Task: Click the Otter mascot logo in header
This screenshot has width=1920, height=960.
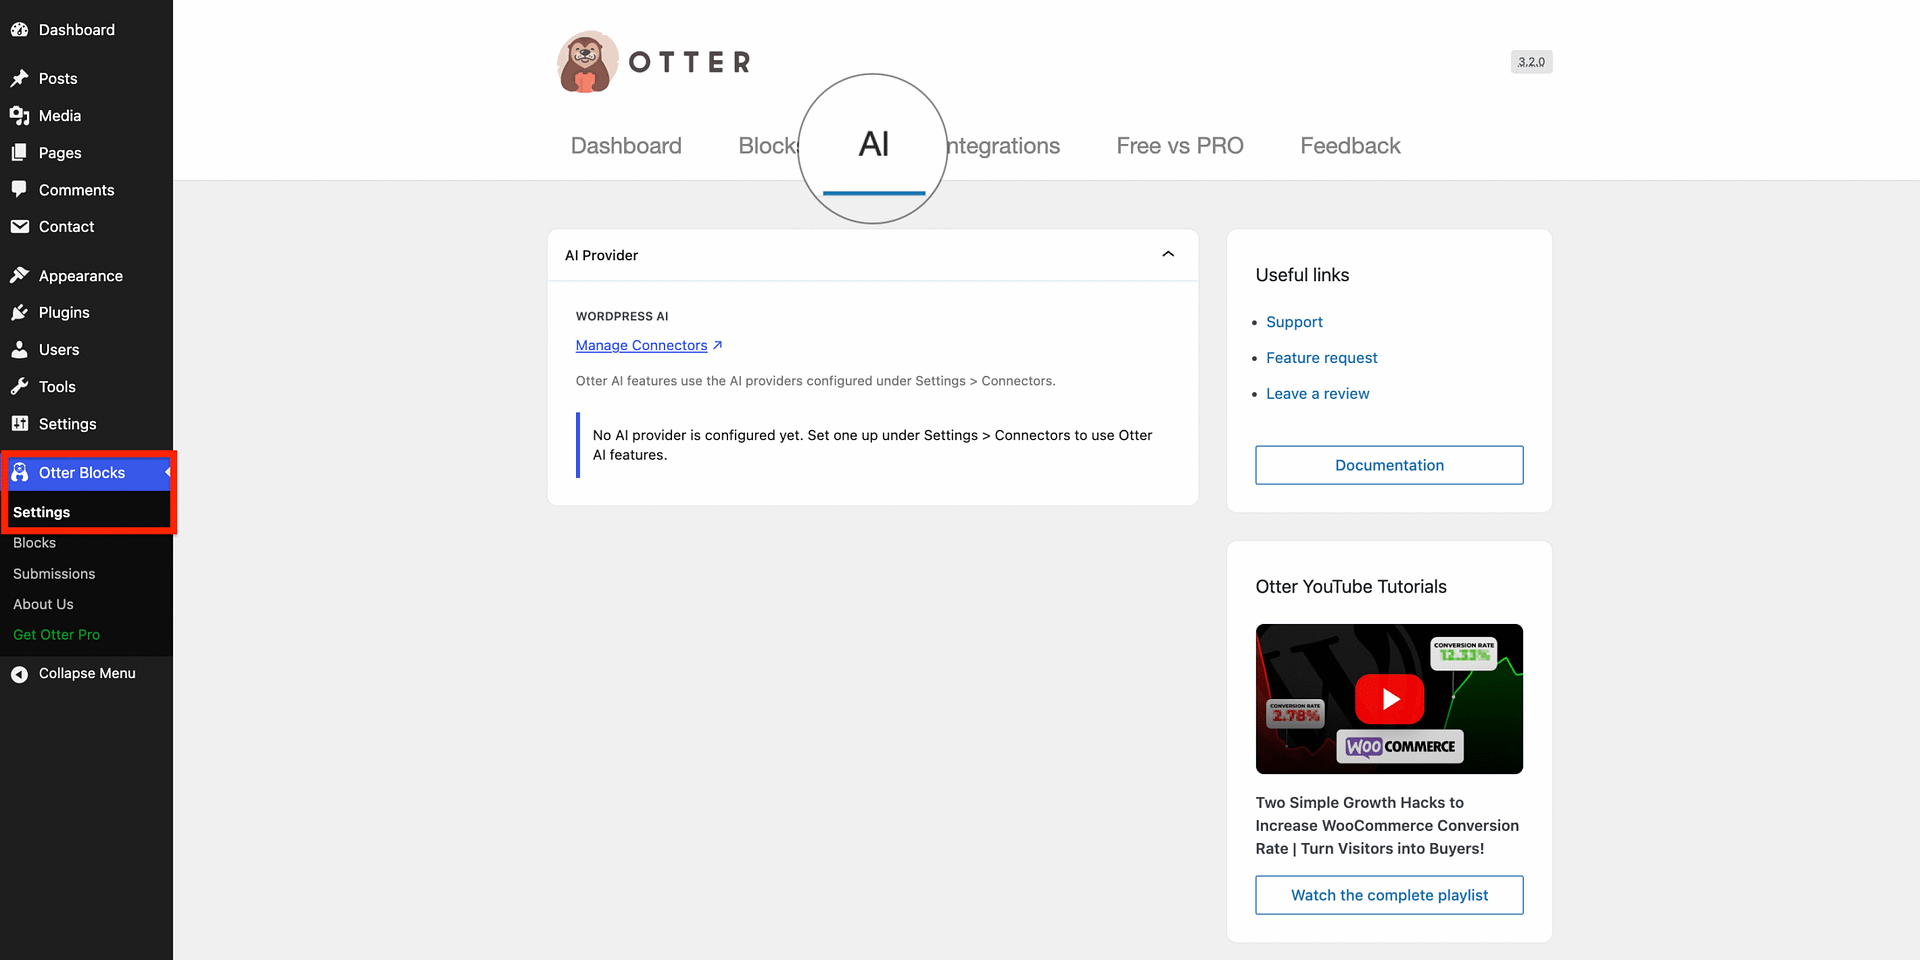Action: (587, 62)
